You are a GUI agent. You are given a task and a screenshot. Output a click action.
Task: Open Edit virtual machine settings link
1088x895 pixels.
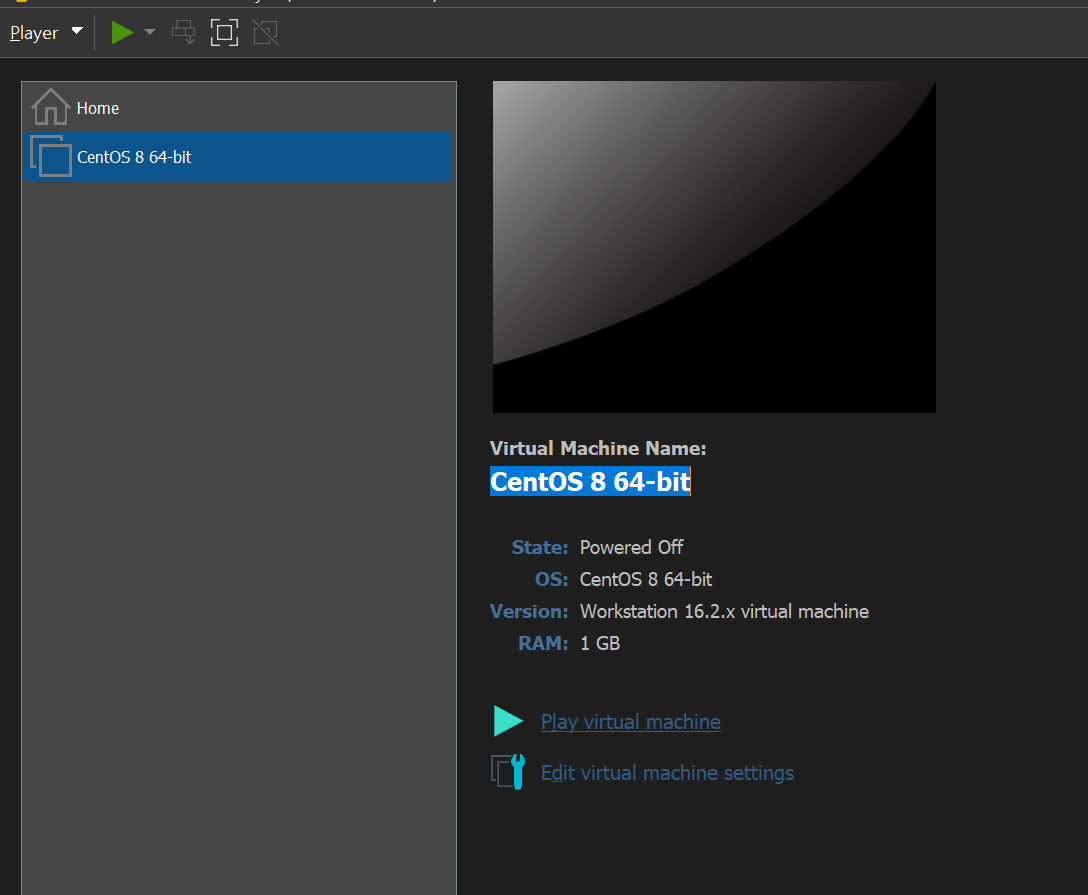point(668,773)
